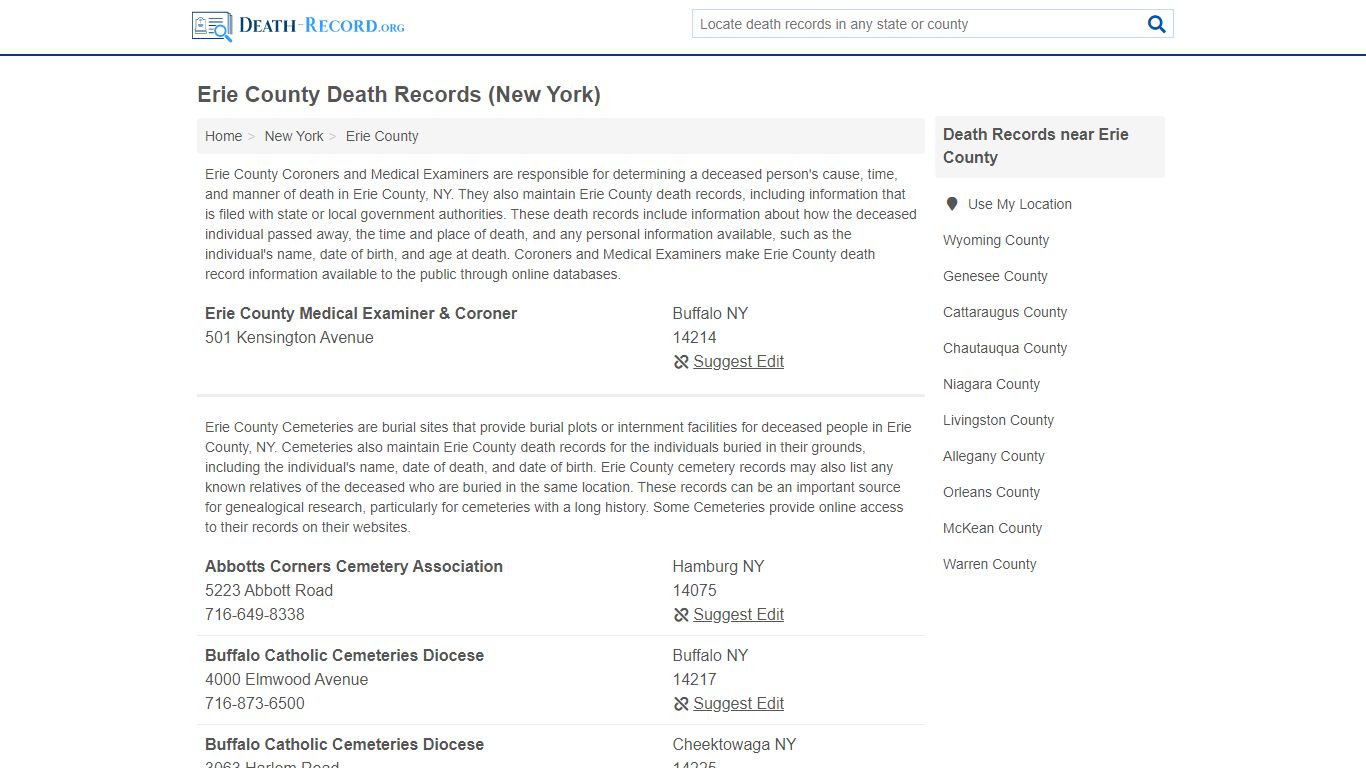Image resolution: width=1366 pixels, height=768 pixels.
Task: Click Suggest Edit for 4000 Elmwood Avenue listing
Action: click(738, 704)
